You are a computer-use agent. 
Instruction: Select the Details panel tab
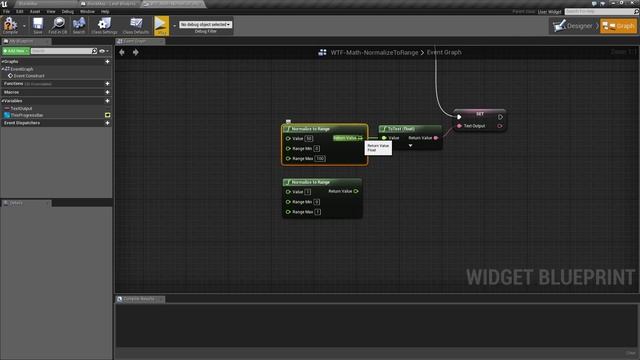point(26,203)
